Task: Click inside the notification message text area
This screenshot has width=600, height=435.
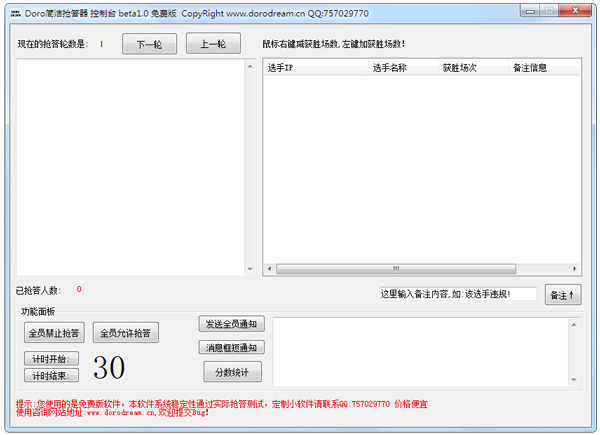Action: [421, 352]
